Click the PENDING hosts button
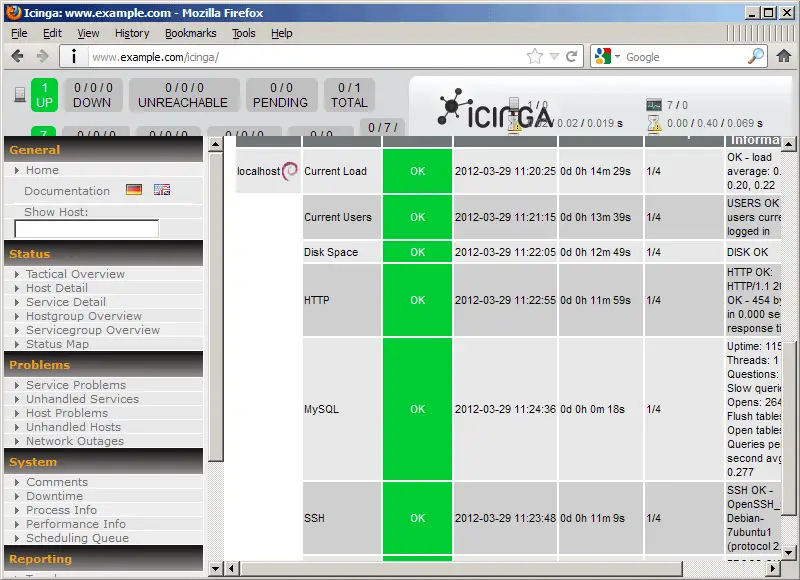 pos(281,95)
